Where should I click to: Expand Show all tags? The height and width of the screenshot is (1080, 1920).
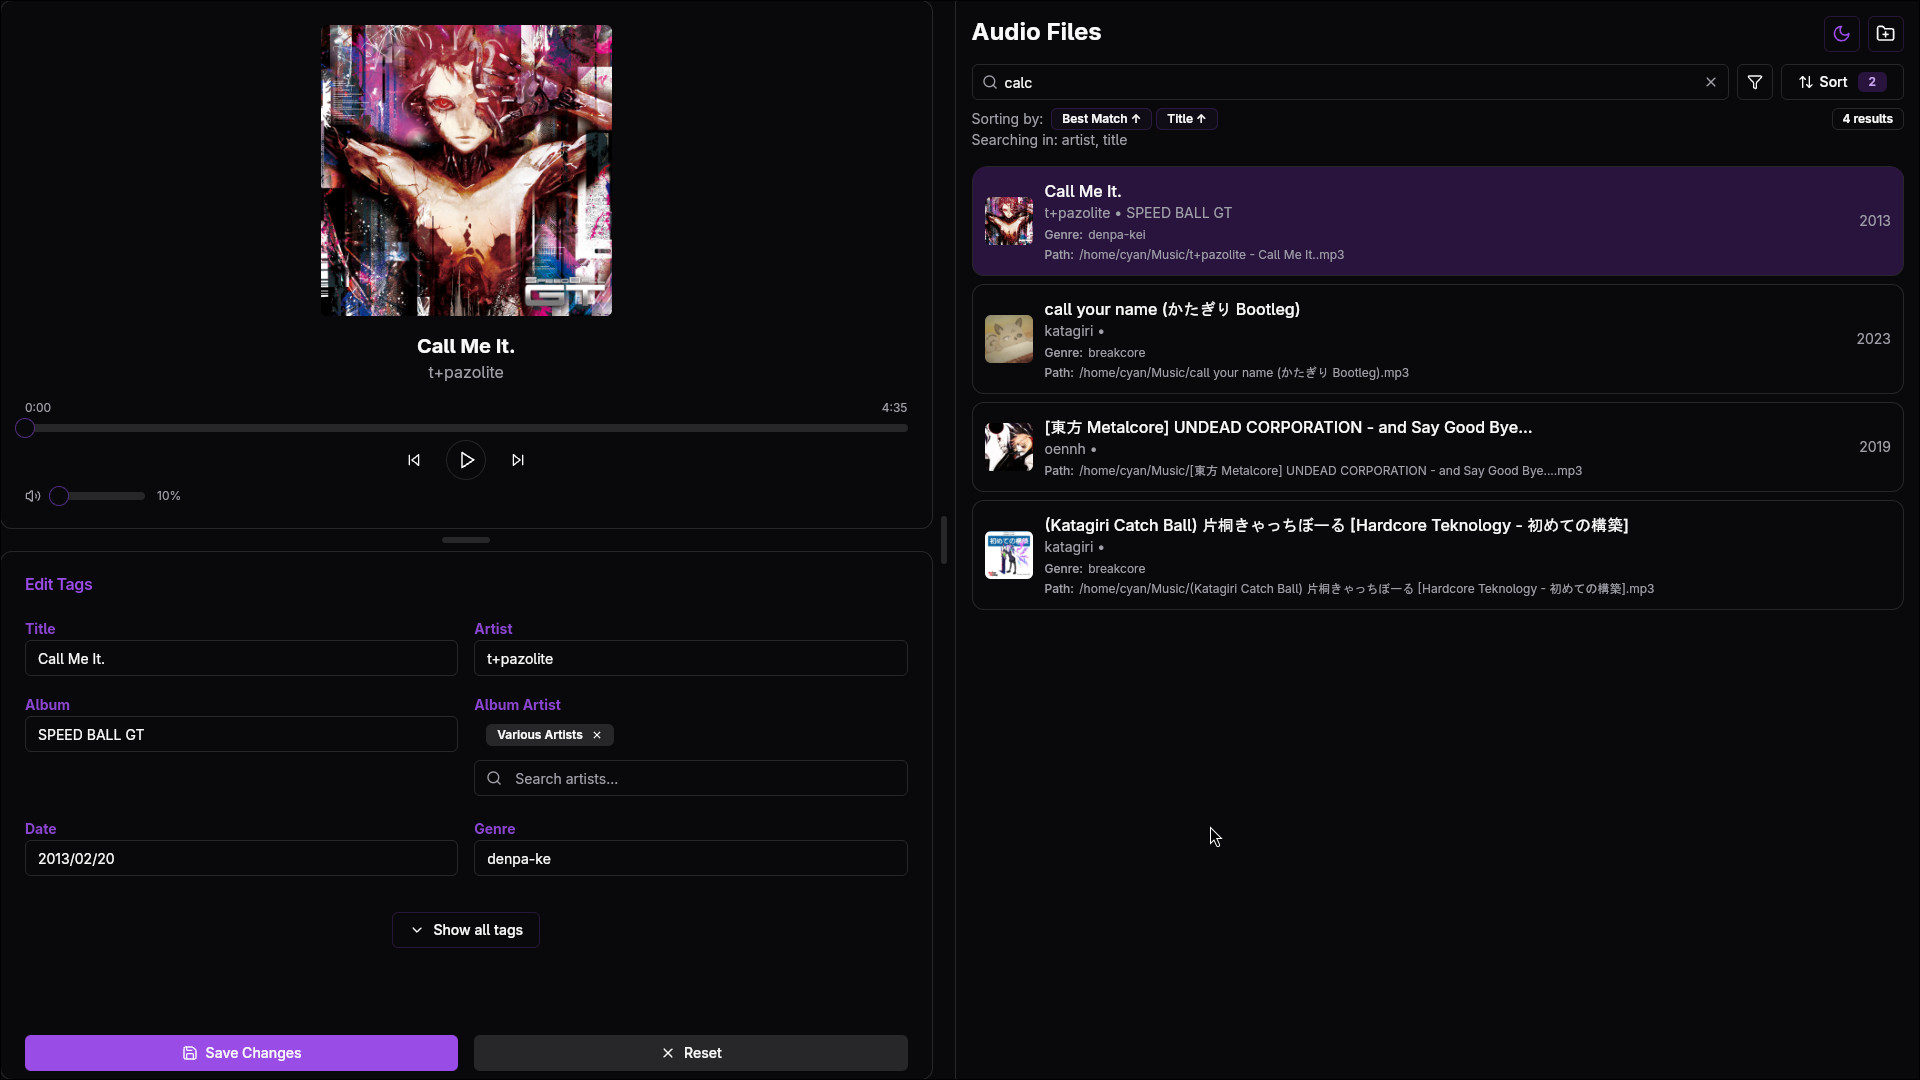click(466, 930)
